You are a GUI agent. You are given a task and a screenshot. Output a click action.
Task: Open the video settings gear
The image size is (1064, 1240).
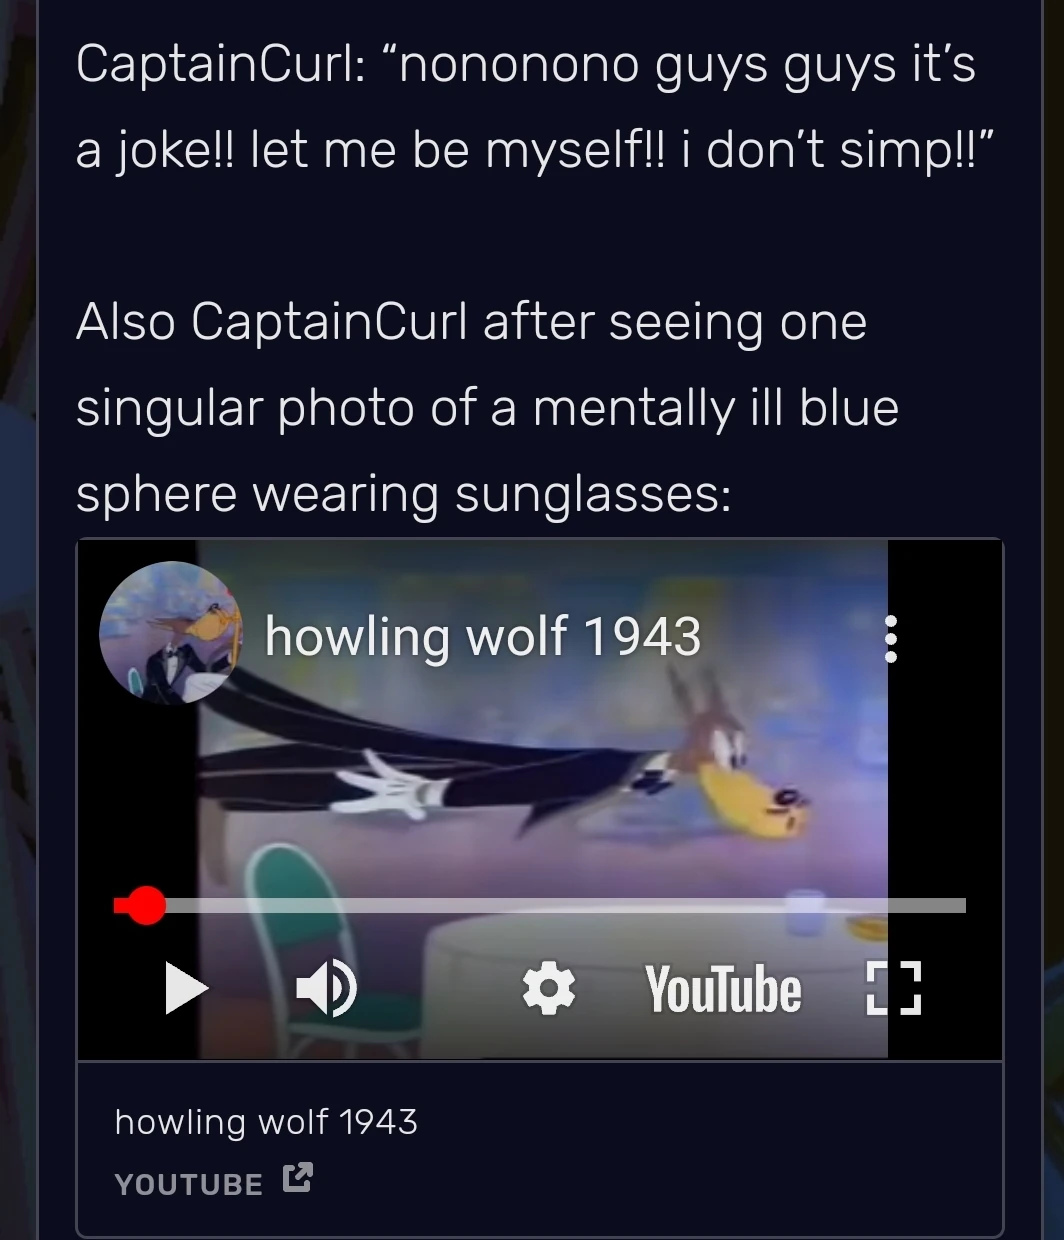549,989
